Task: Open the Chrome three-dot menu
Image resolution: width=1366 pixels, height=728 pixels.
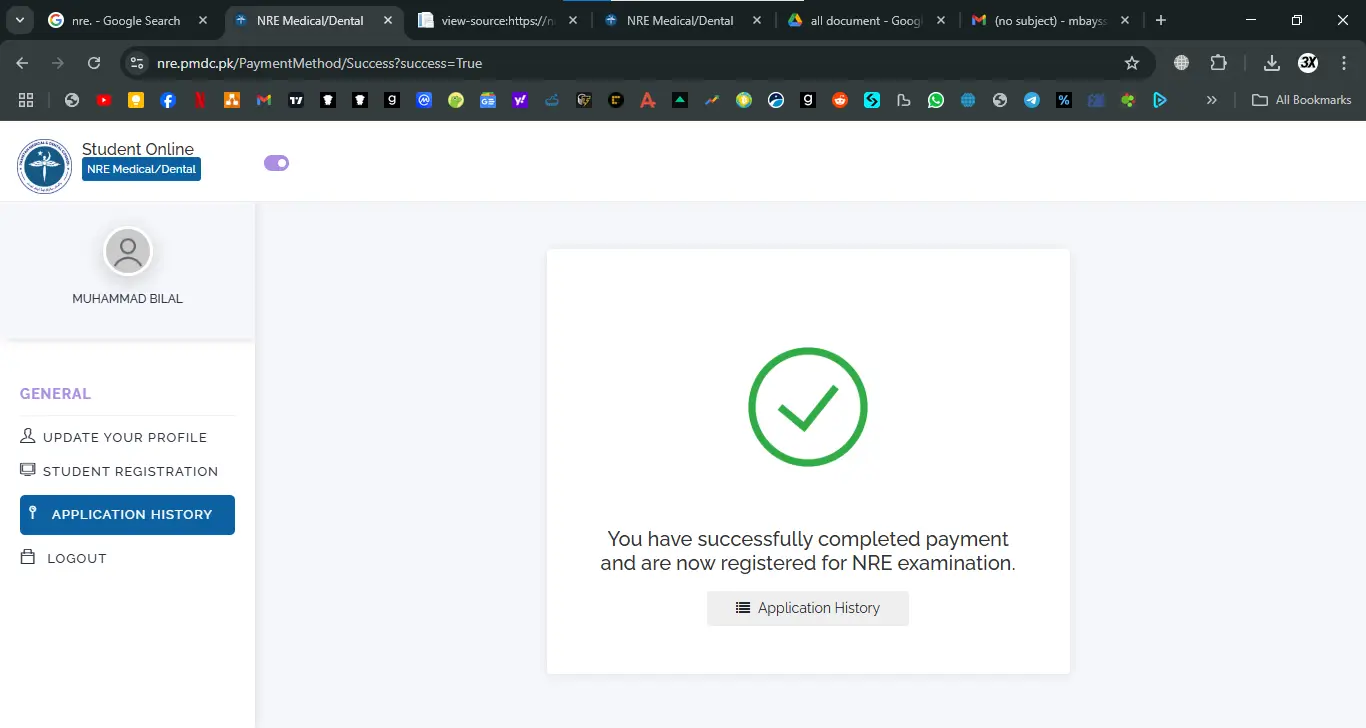Action: (x=1344, y=62)
